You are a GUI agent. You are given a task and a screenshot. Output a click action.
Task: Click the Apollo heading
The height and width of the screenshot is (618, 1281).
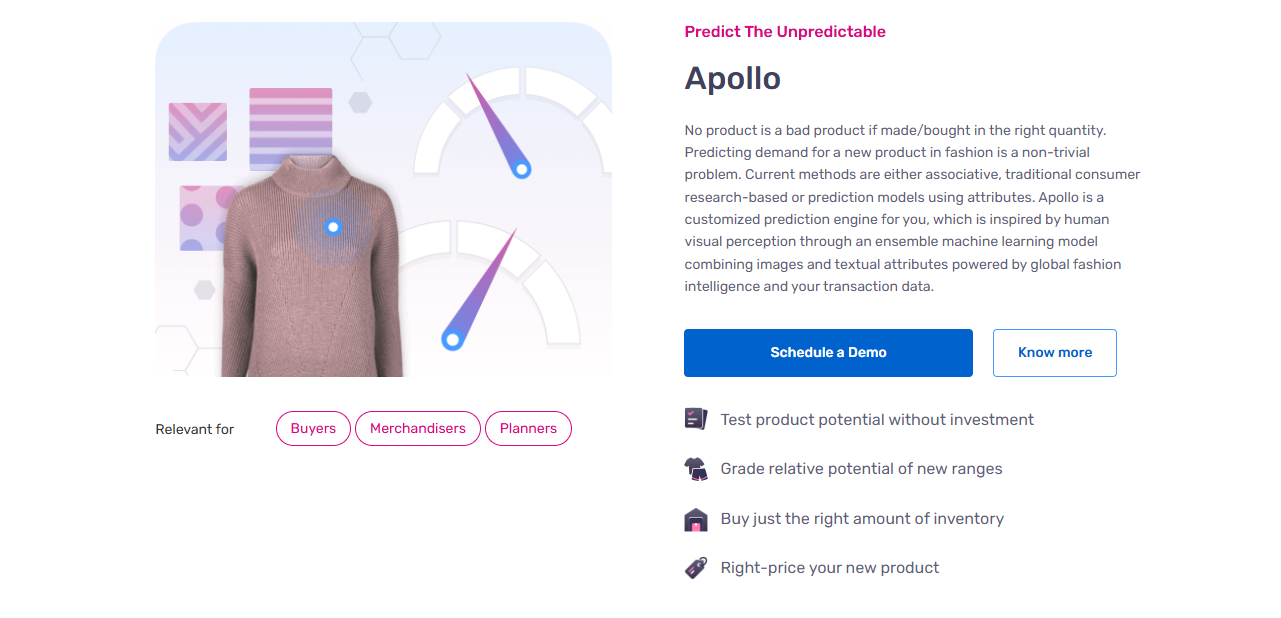(x=733, y=78)
